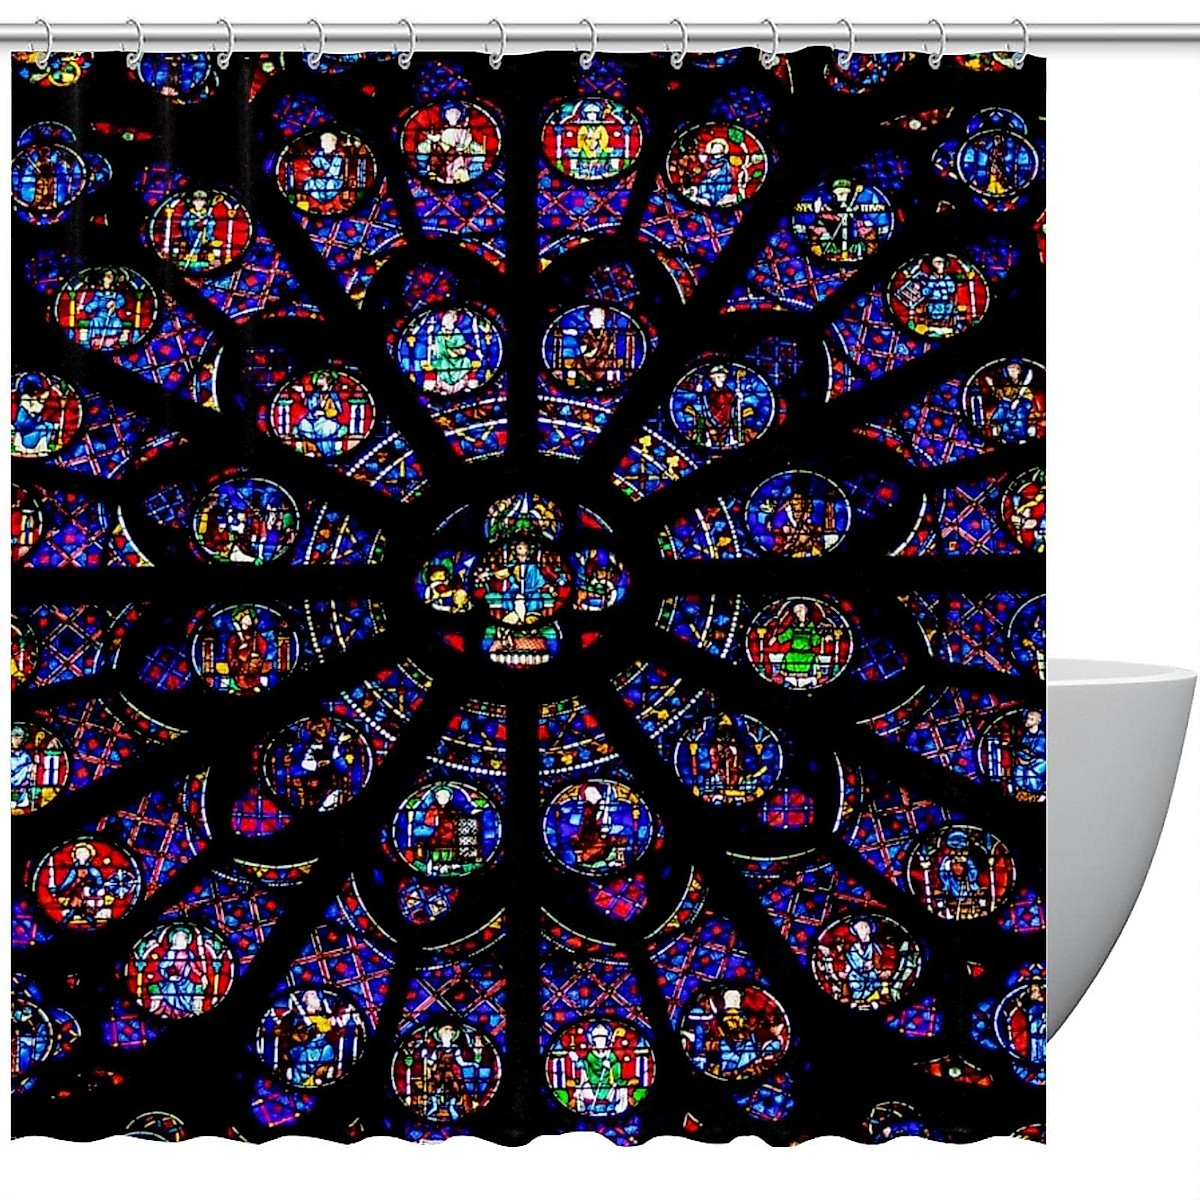Select inner-ring medallion just upper-left of vertical mullion
This screenshot has height=1200, width=1200.
click(448, 350)
